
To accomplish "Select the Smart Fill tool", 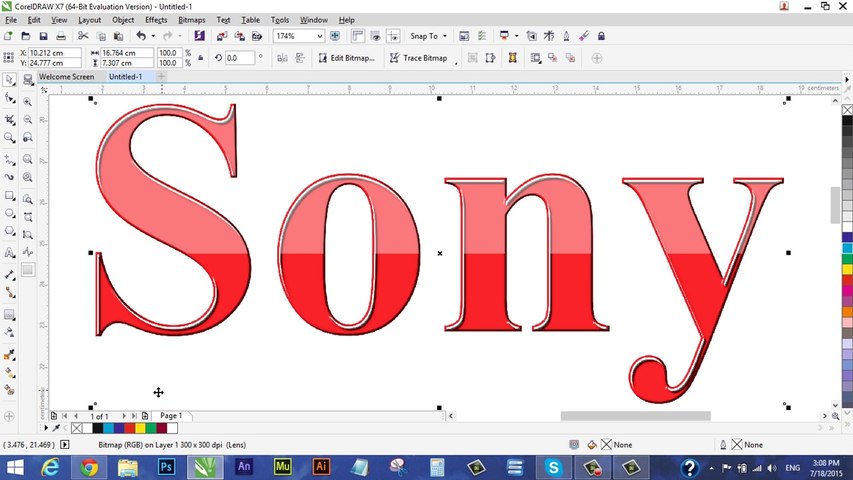I will tap(9, 390).
